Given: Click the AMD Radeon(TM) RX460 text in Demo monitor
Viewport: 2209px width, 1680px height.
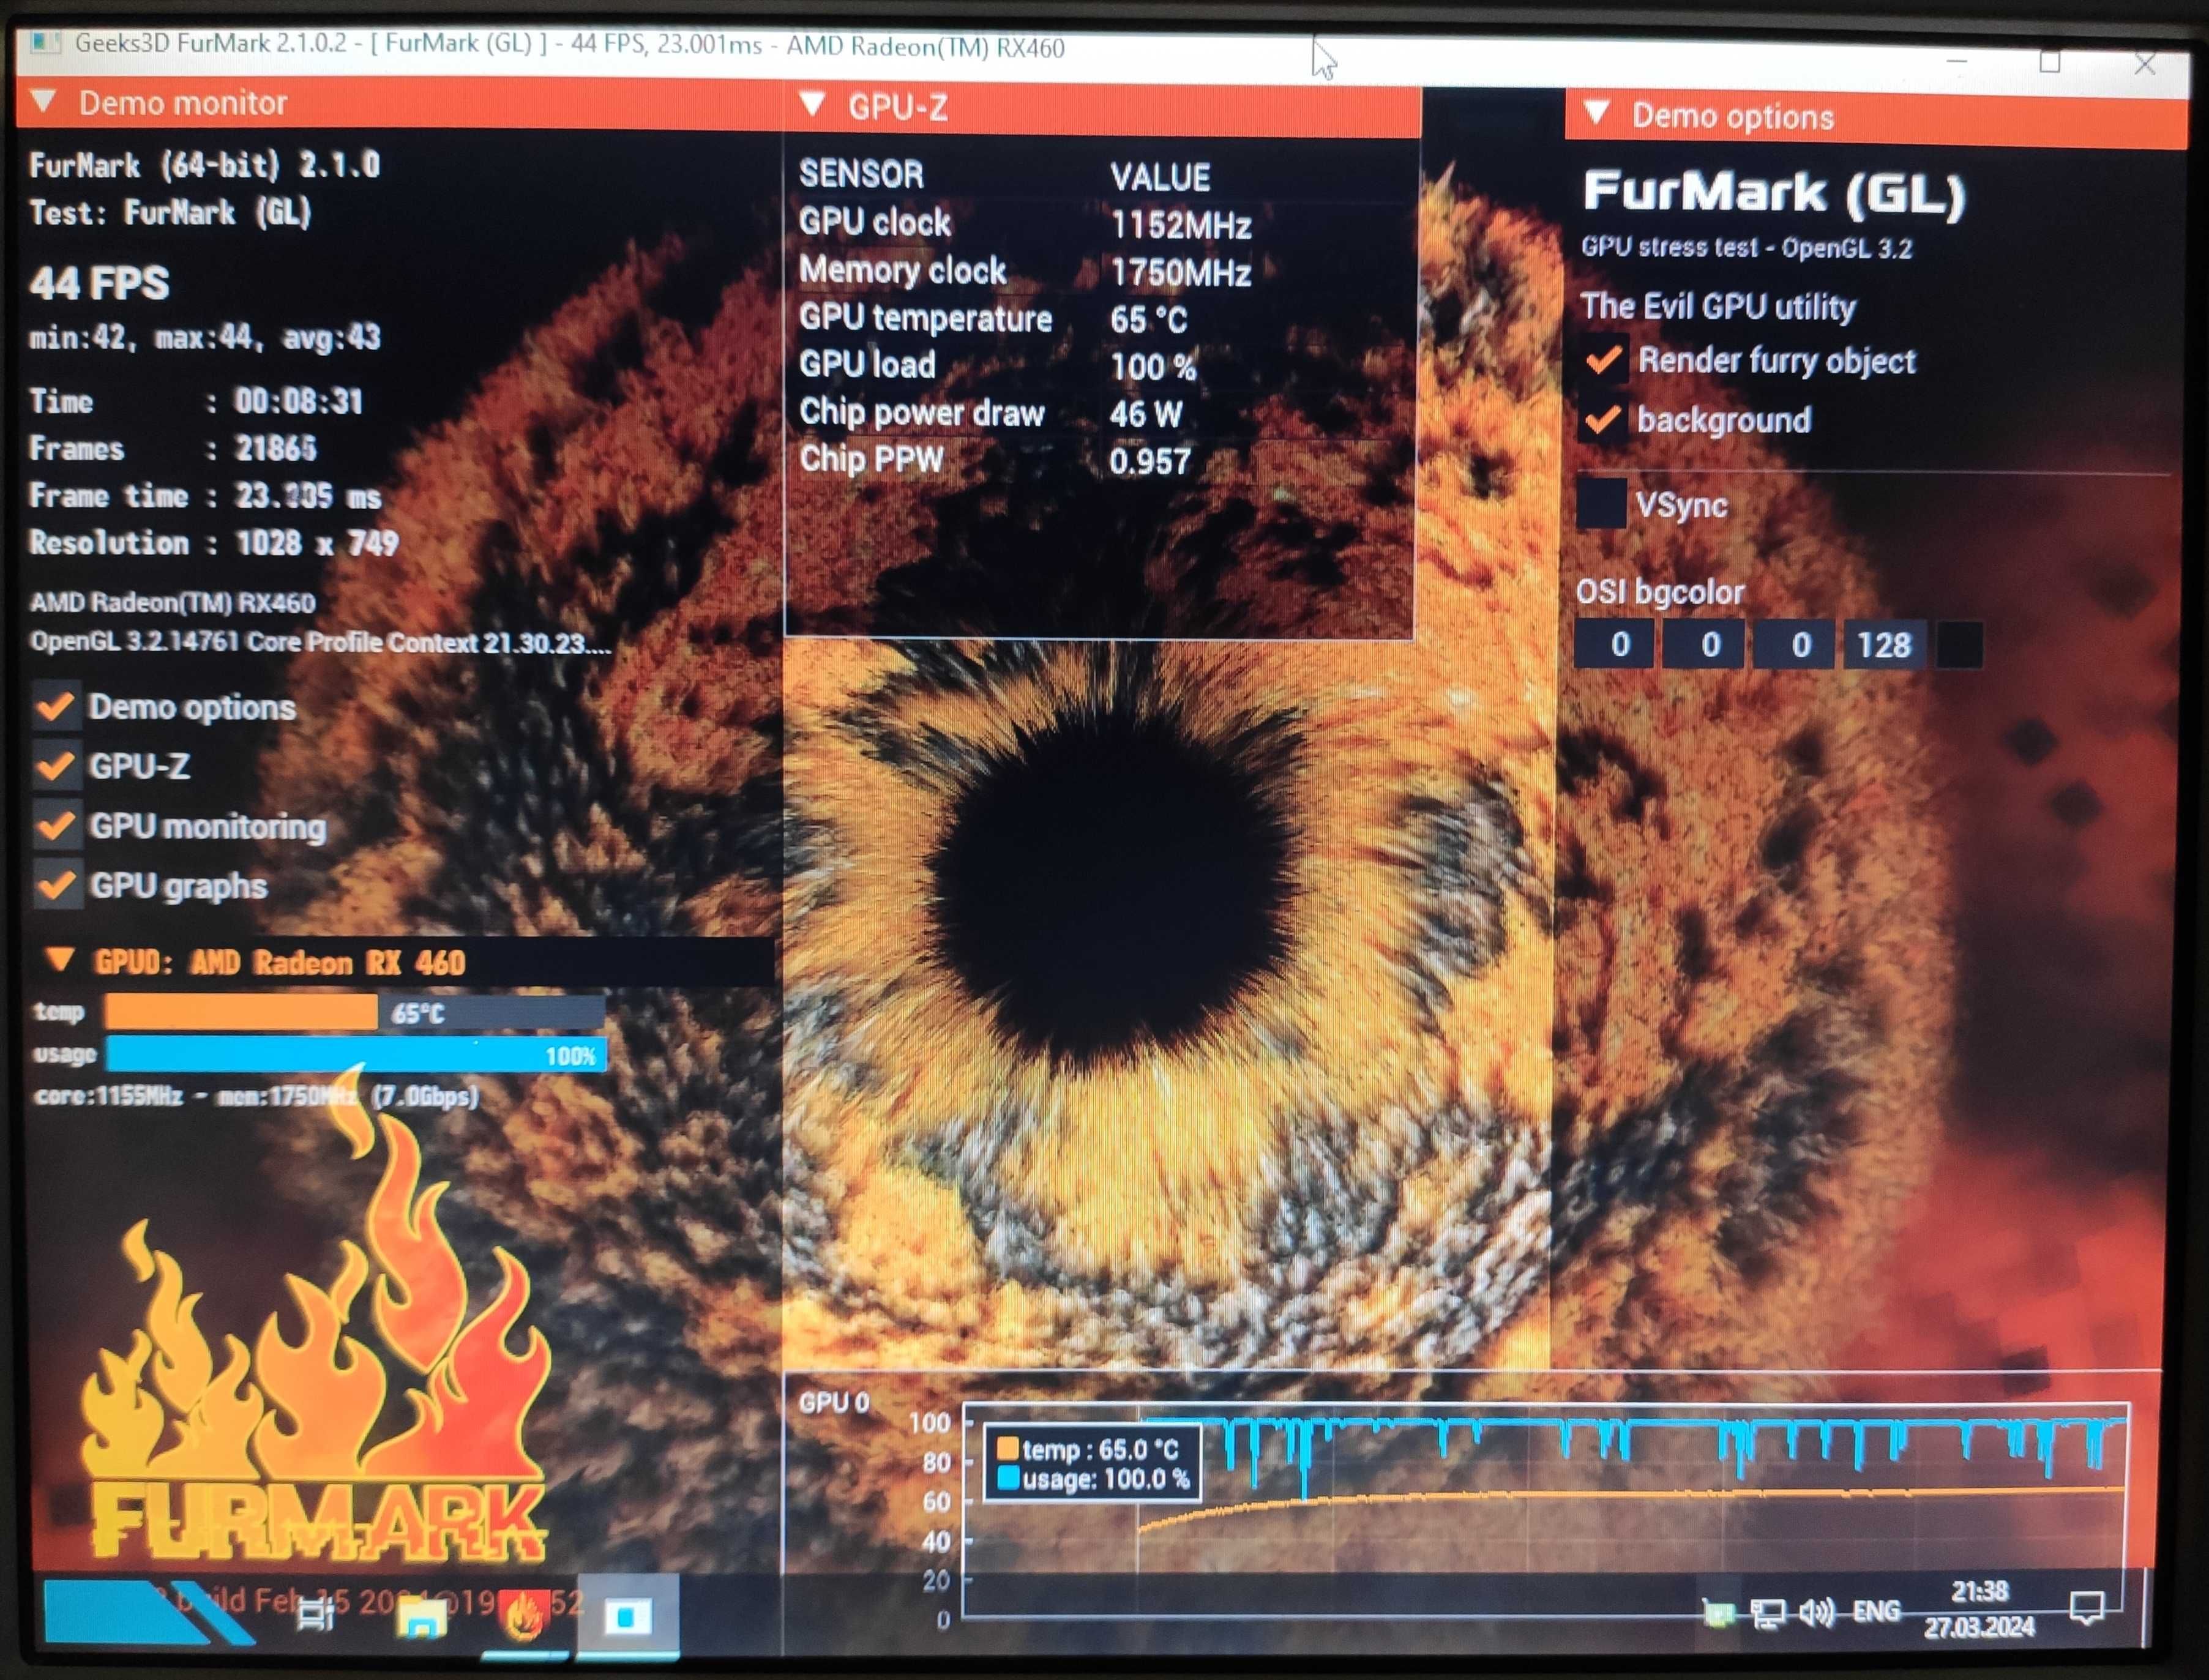Looking at the screenshot, I should [x=172, y=602].
